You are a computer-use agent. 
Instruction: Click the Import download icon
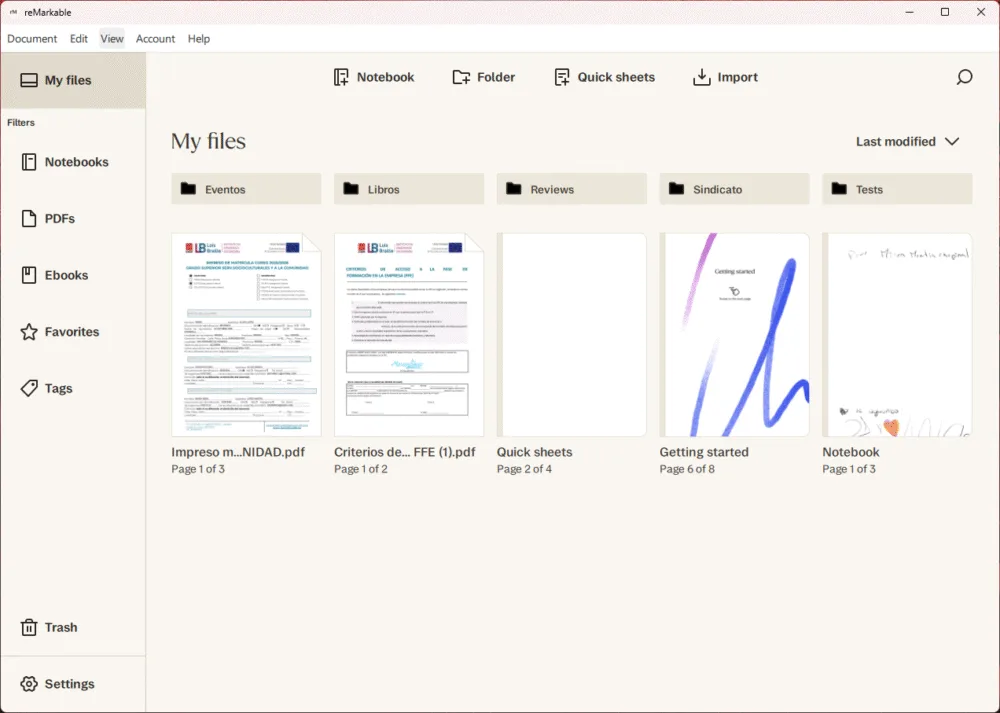coord(702,77)
